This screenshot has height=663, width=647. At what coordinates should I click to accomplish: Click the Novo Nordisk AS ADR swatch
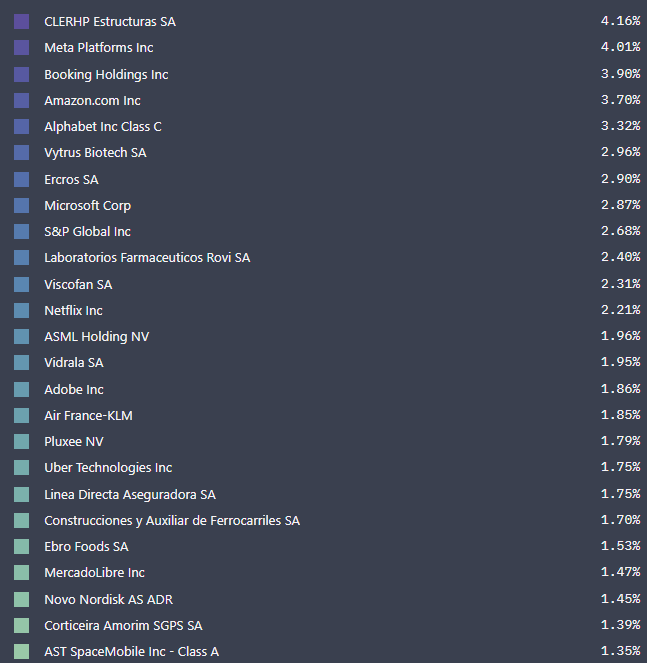point(22,600)
